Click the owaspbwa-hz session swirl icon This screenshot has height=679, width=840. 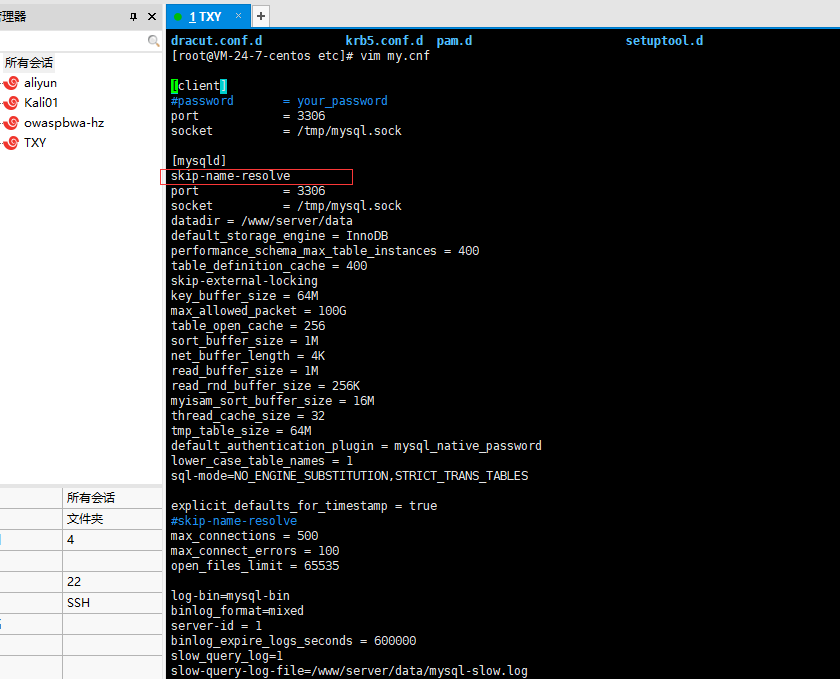coord(12,123)
